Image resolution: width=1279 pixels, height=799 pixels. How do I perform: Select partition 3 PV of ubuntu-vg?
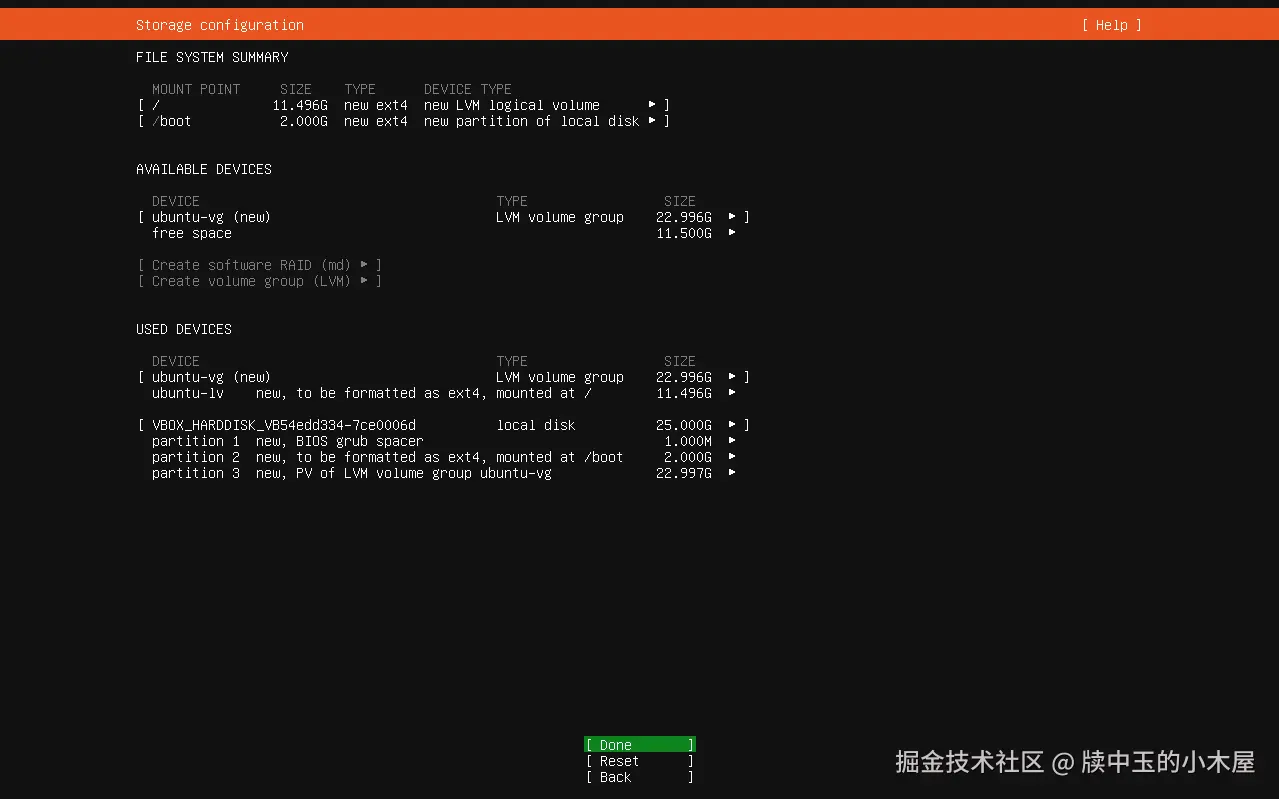click(x=444, y=473)
